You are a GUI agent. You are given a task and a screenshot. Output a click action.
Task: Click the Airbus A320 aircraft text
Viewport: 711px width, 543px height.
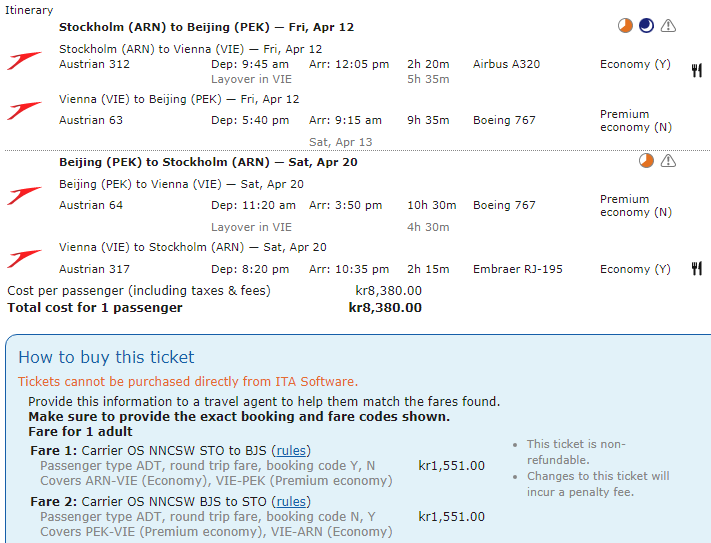click(506, 64)
